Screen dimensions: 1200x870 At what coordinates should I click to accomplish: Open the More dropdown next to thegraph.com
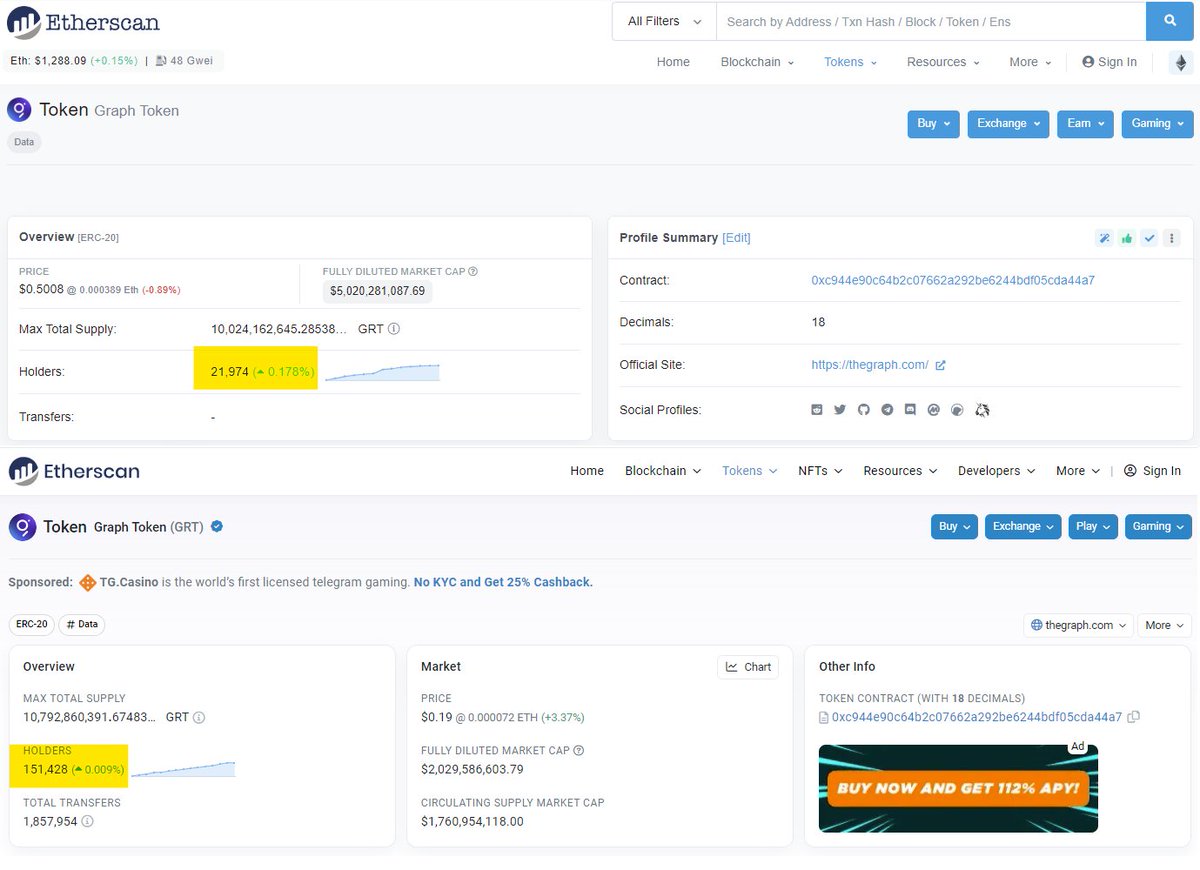point(1164,625)
